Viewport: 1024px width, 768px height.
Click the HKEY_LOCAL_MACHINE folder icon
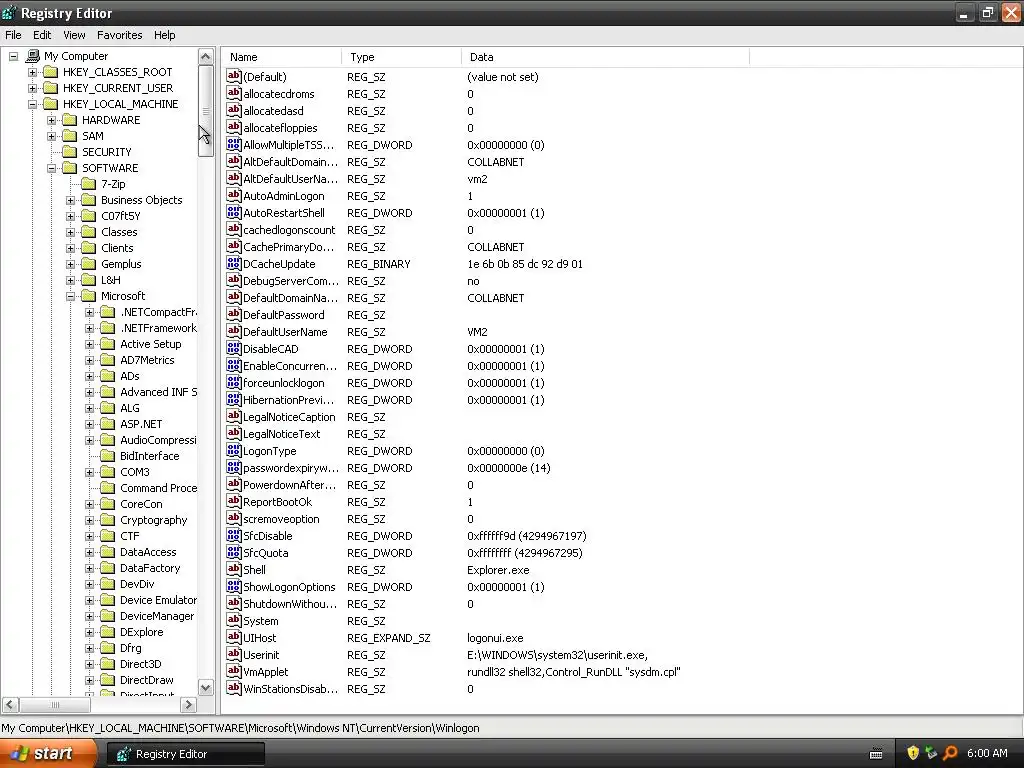pyautogui.click(x=51, y=104)
